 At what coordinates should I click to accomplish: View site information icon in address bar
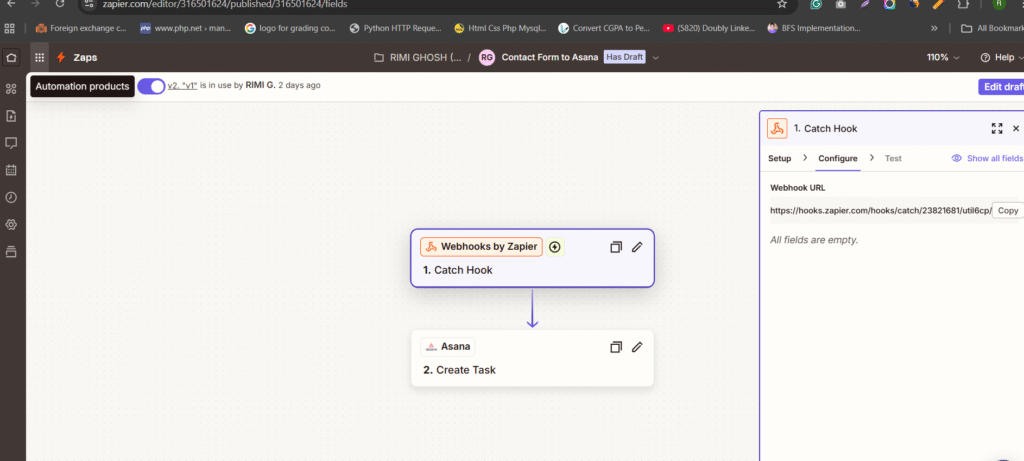pyautogui.click(x=90, y=3)
